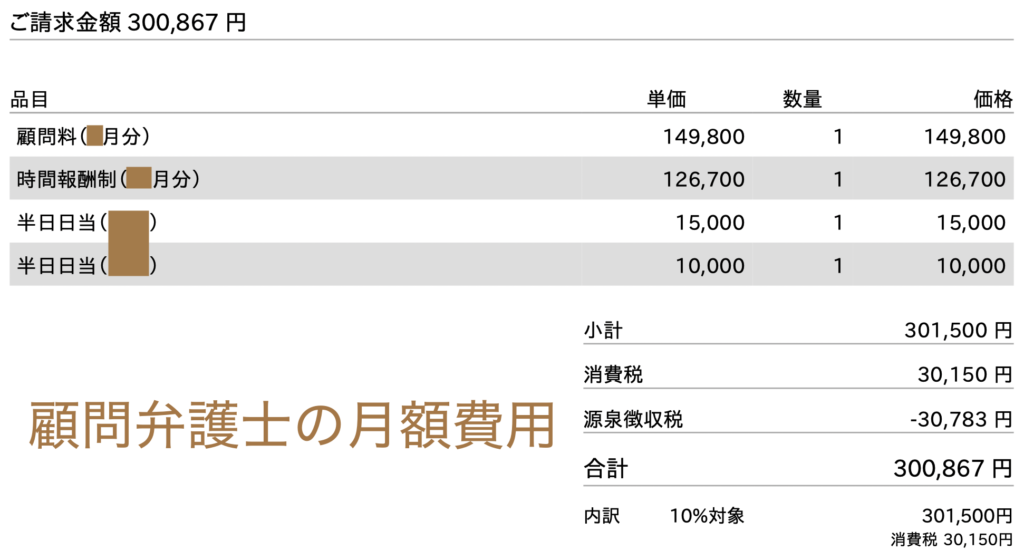This screenshot has height=560, width=1024.
Task: Click the 消費税 label in totals
Action: [613, 375]
